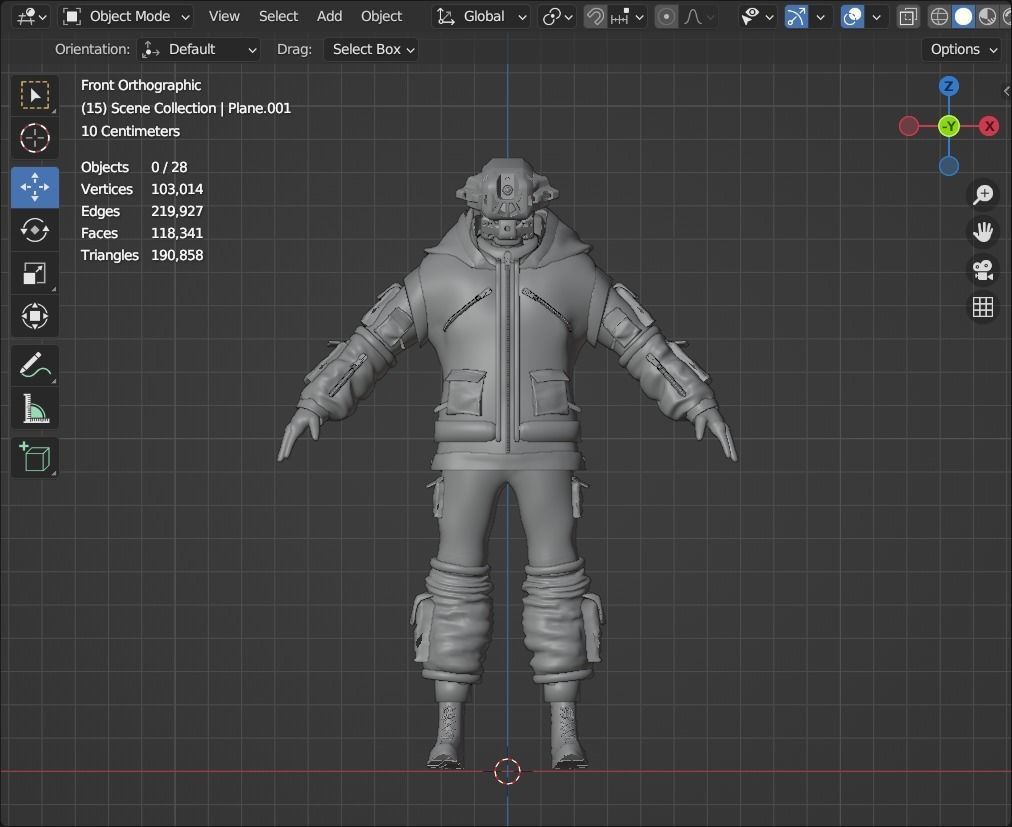Switch to wireframe viewport shading
Screen dimensions: 1012x827
coord(939,17)
